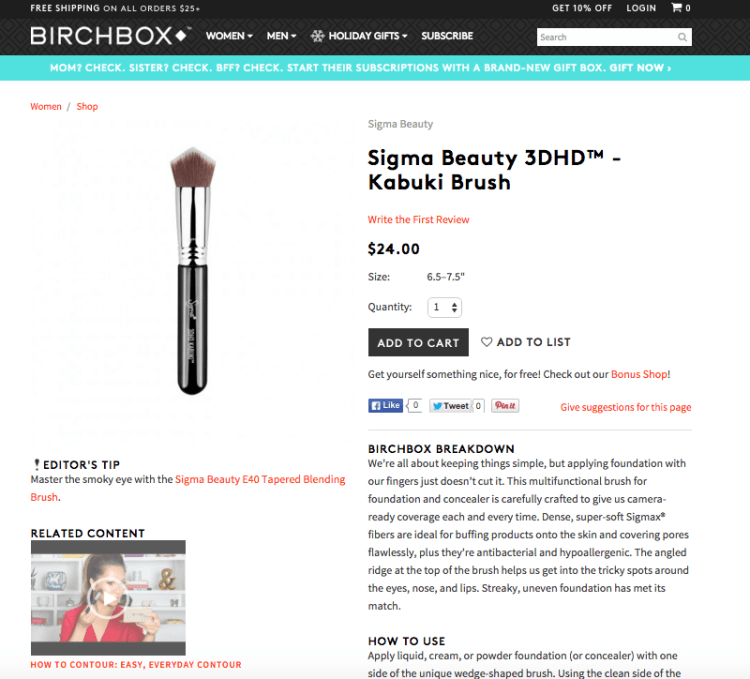This screenshot has height=679, width=750.
Task: Expand the Men menu dropdown
Action: point(281,36)
